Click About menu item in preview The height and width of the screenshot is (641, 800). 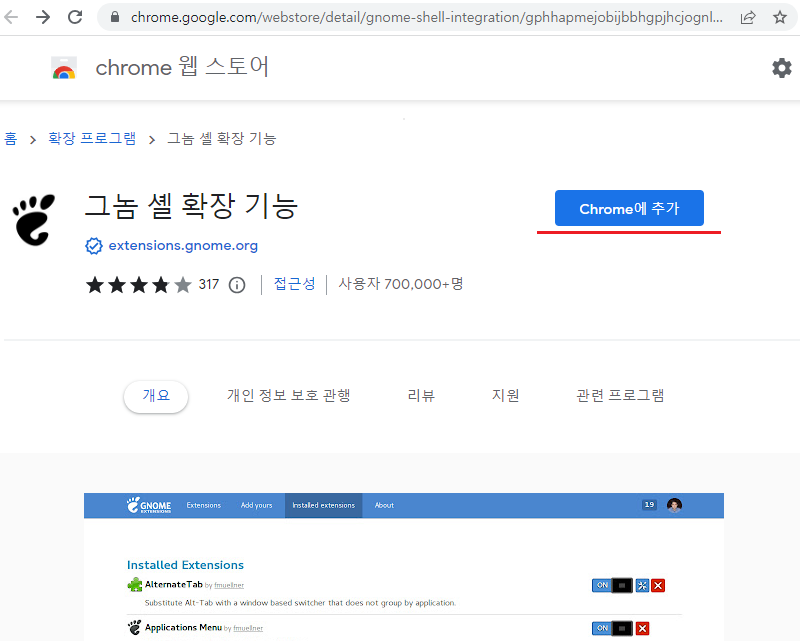[x=384, y=505]
